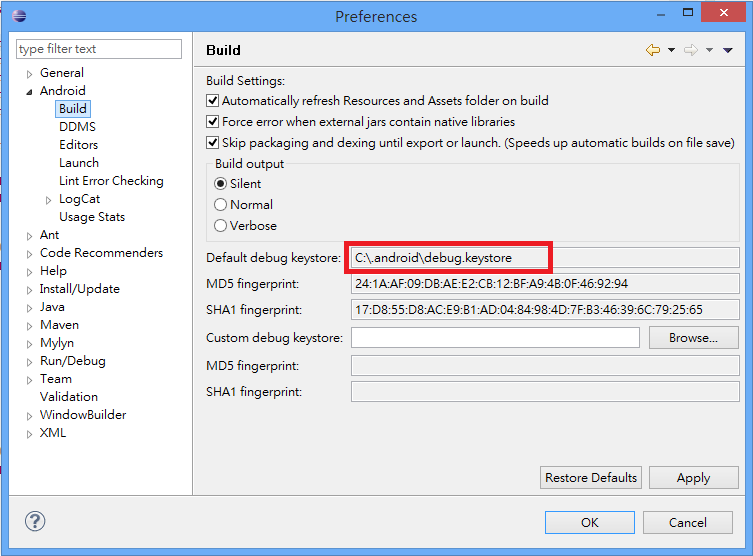Screen dimensions: 753x556
Task: Collapse the Android tree node
Action: pos(29,92)
